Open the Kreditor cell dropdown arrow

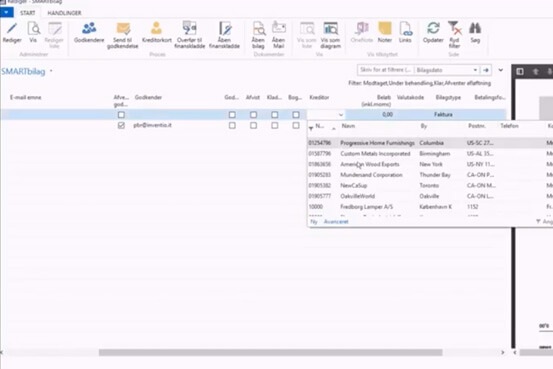tap(341, 115)
